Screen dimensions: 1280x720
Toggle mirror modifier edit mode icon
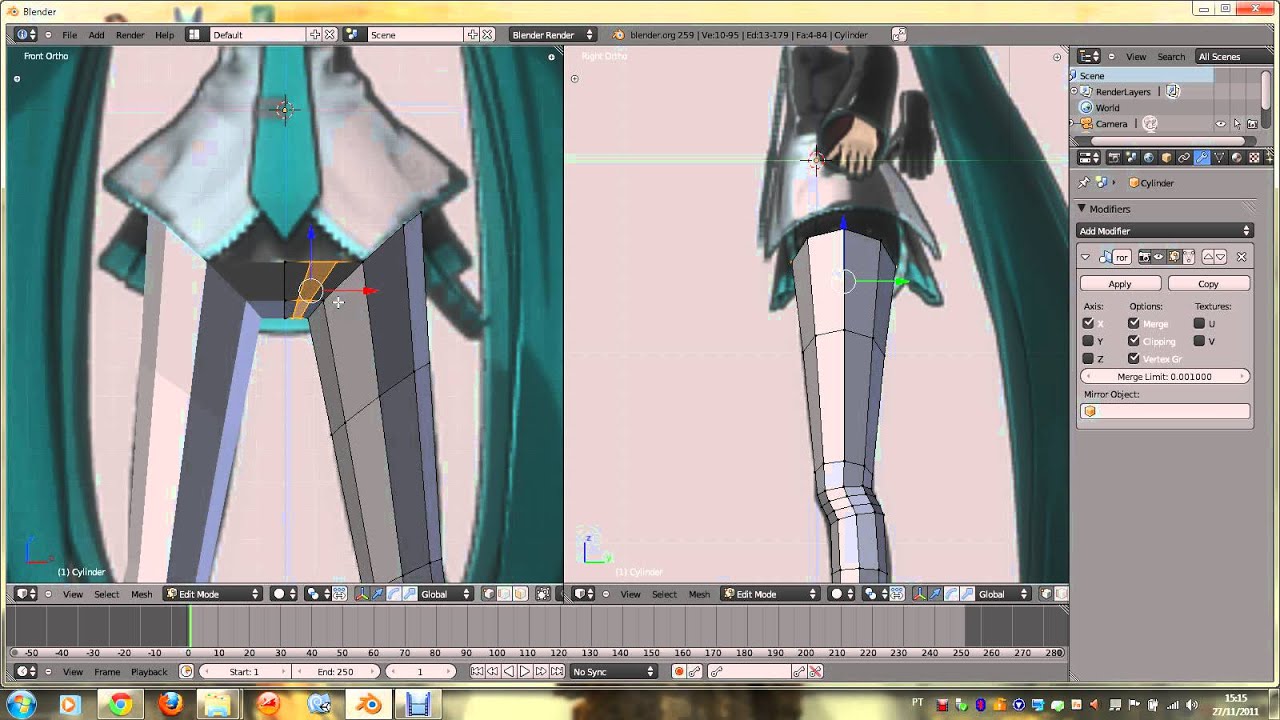pyautogui.click(x=1174, y=257)
